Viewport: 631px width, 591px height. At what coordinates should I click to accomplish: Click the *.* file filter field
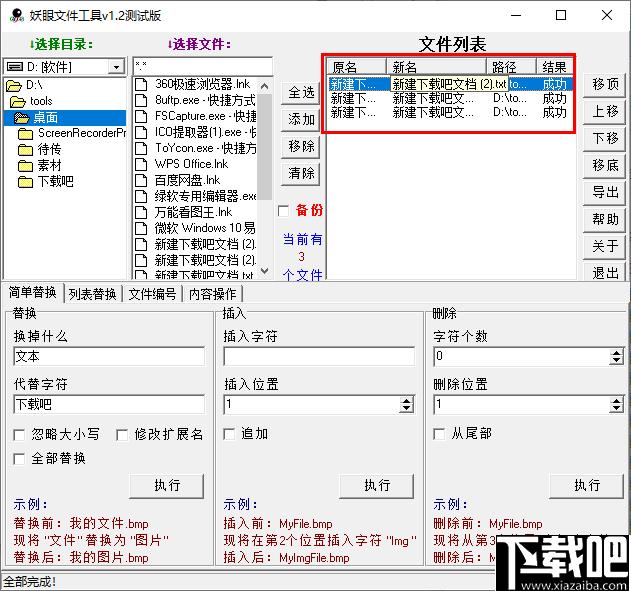pos(203,66)
